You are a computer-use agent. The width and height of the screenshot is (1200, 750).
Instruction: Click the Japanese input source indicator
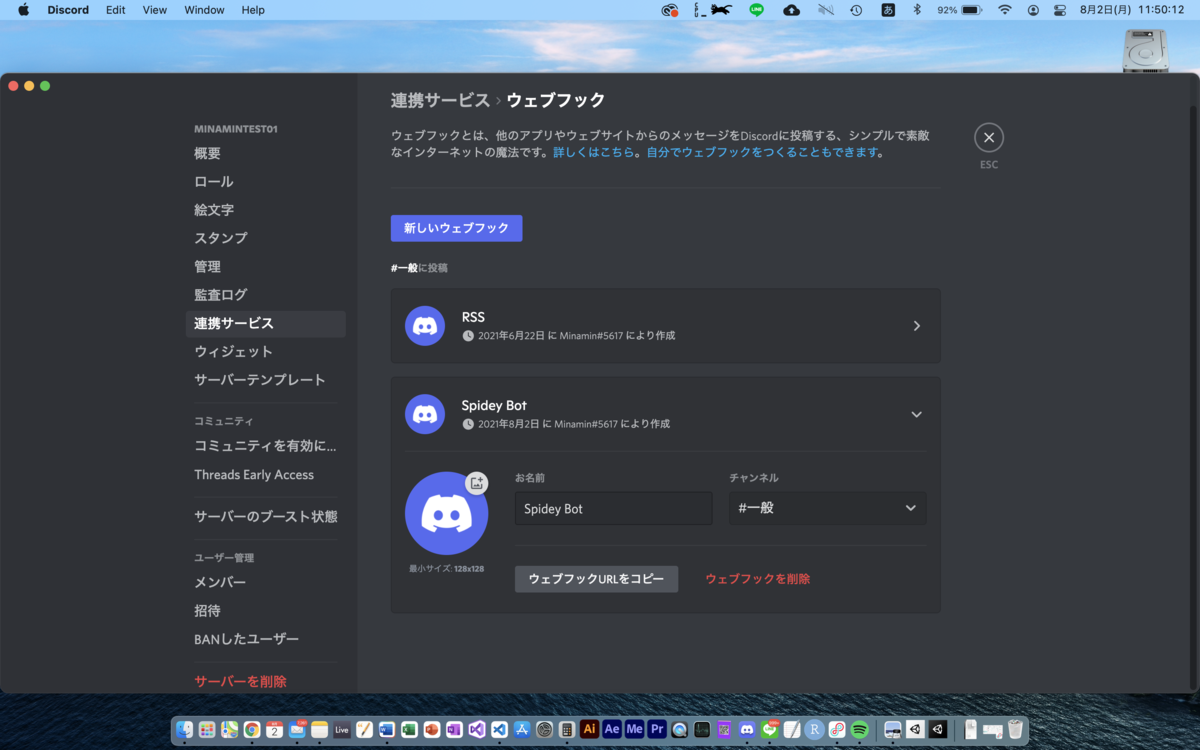pyautogui.click(x=887, y=10)
